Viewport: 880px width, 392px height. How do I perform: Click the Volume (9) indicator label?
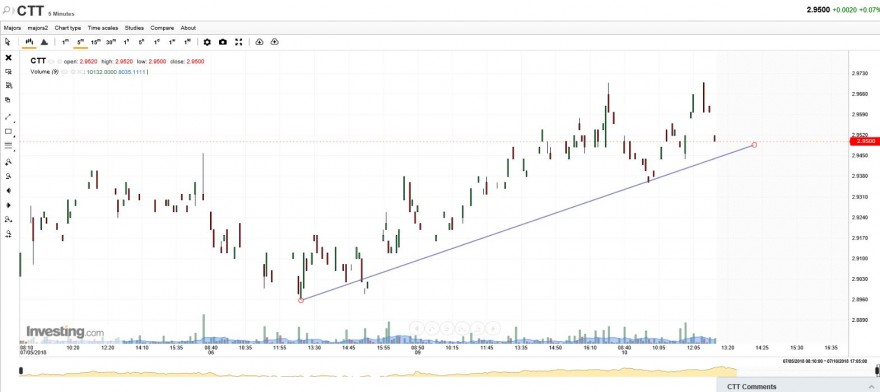44,72
